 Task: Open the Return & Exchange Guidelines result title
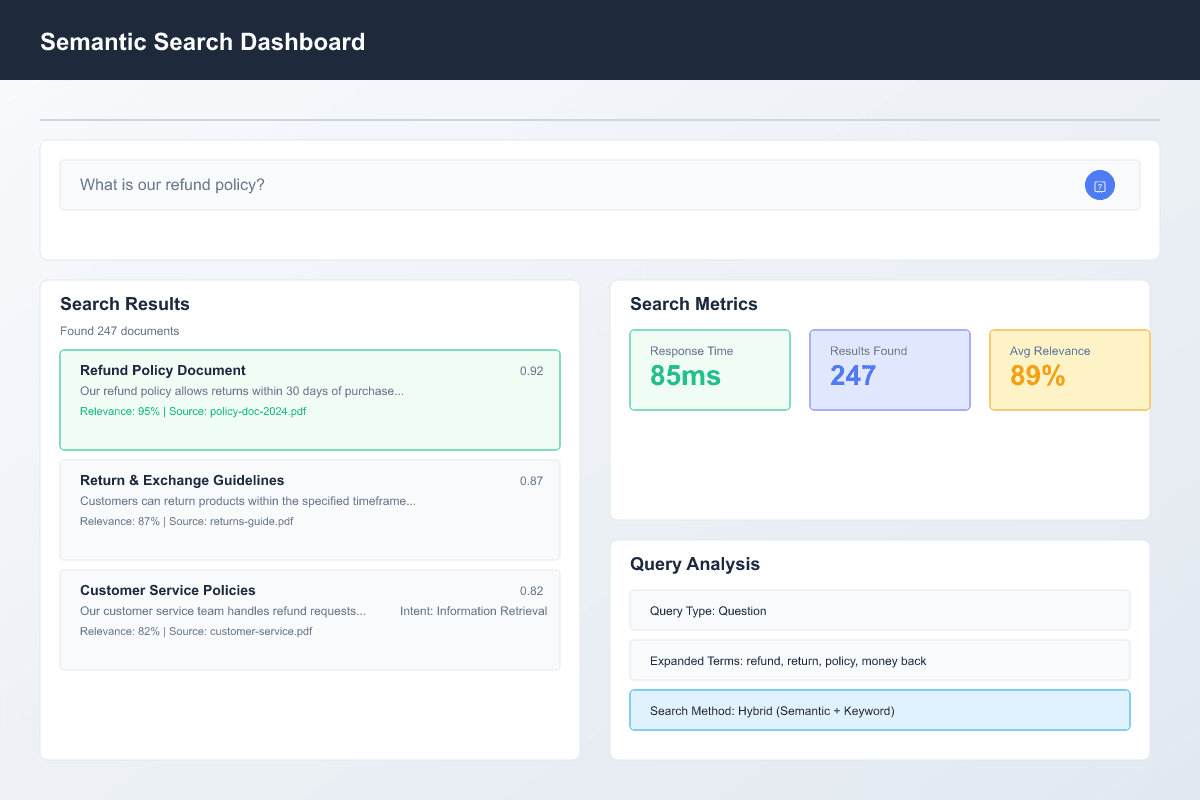click(x=182, y=480)
